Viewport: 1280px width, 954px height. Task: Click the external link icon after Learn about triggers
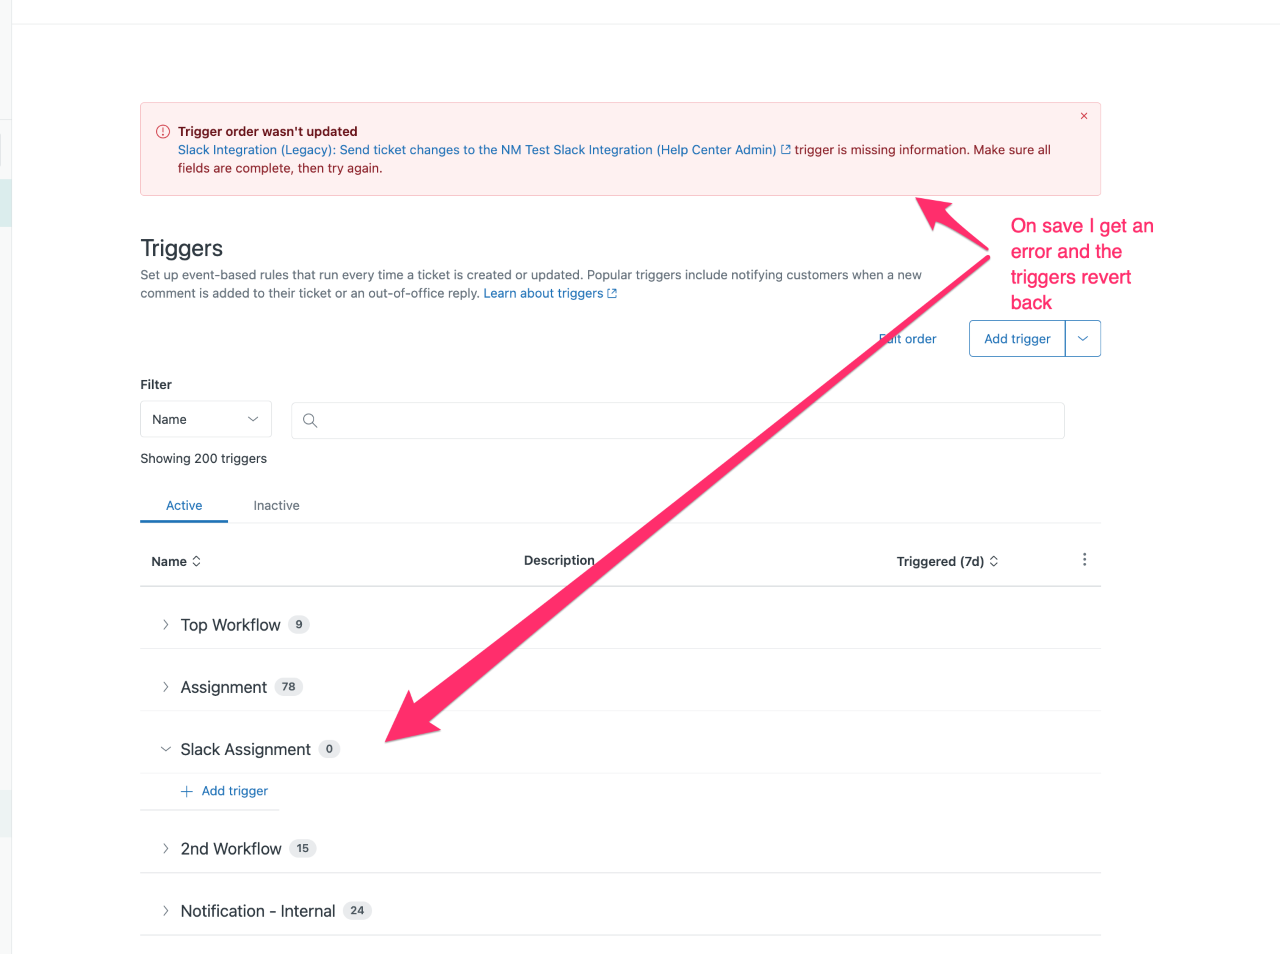tap(612, 292)
